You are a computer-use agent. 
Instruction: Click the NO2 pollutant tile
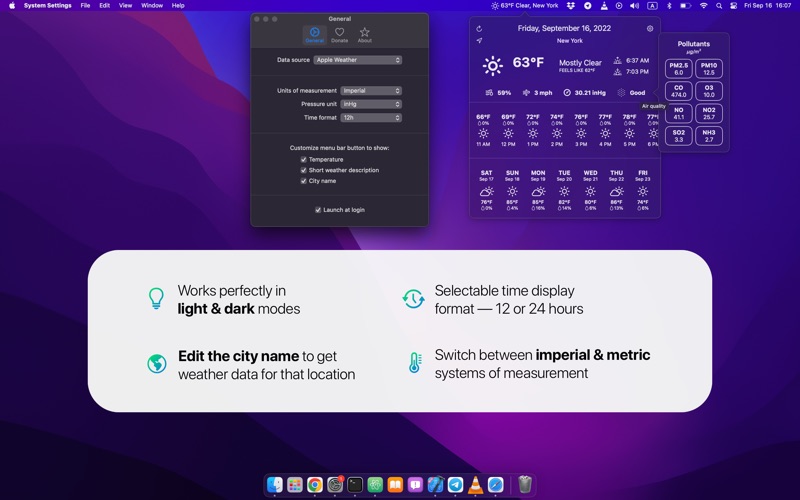(x=709, y=114)
